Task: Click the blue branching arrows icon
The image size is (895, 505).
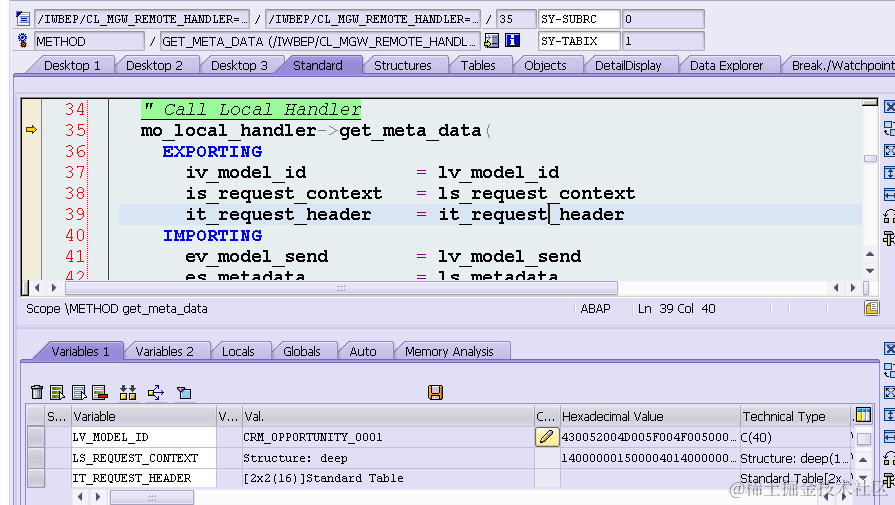Action: click(x=155, y=392)
